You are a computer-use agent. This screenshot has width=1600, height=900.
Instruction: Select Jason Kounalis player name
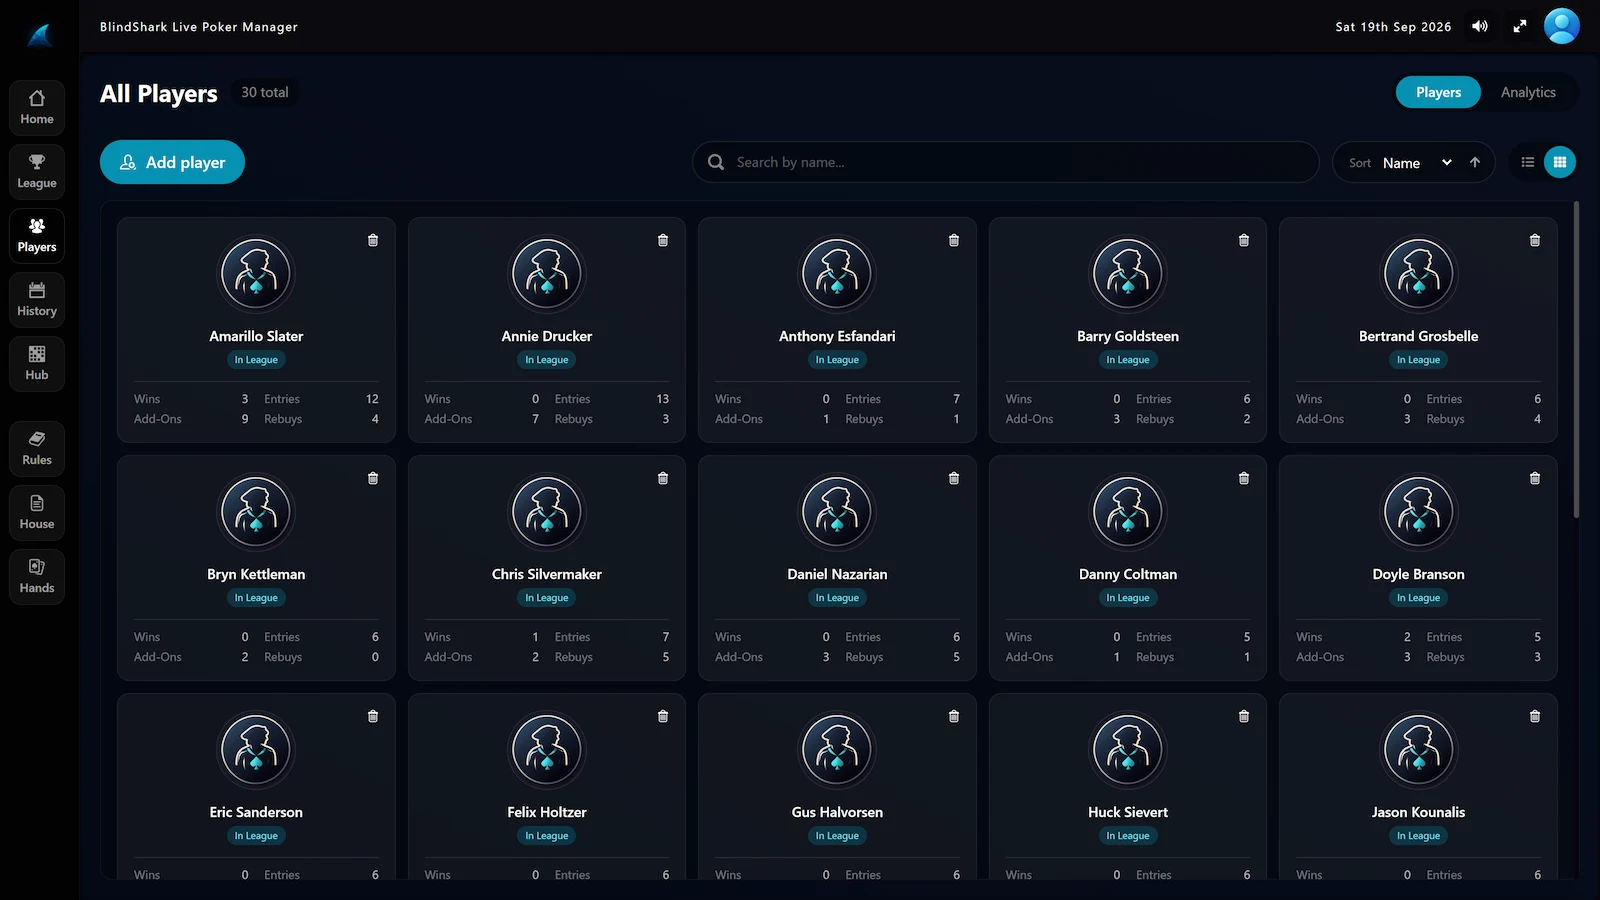1418,812
